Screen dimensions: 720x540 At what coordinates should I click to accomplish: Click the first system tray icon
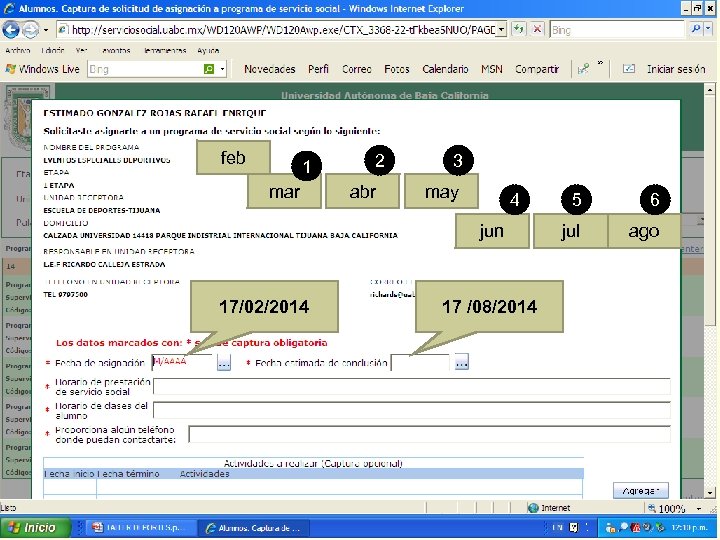pos(611,528)
